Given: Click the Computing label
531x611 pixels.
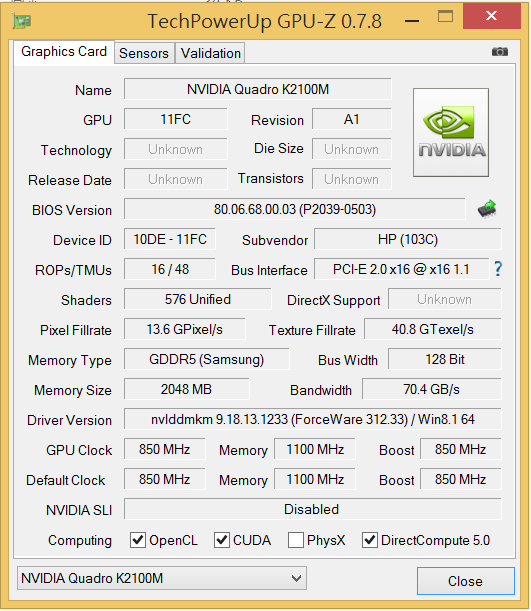Looking at the screenshot, I should tap(80, 540).
